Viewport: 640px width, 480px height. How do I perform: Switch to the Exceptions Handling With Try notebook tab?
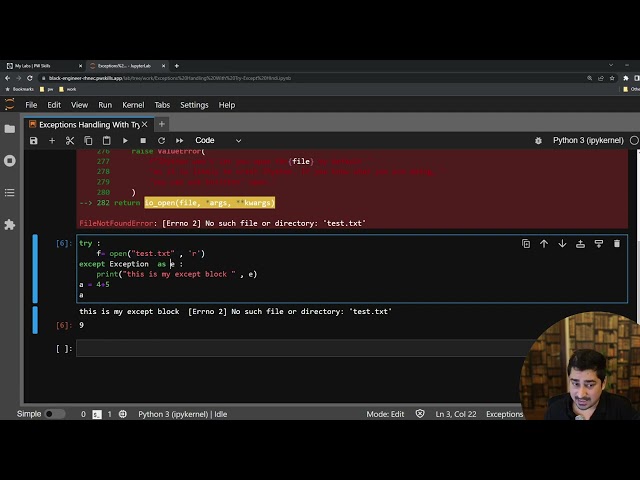pyautogui.click(x=88, y=125)
